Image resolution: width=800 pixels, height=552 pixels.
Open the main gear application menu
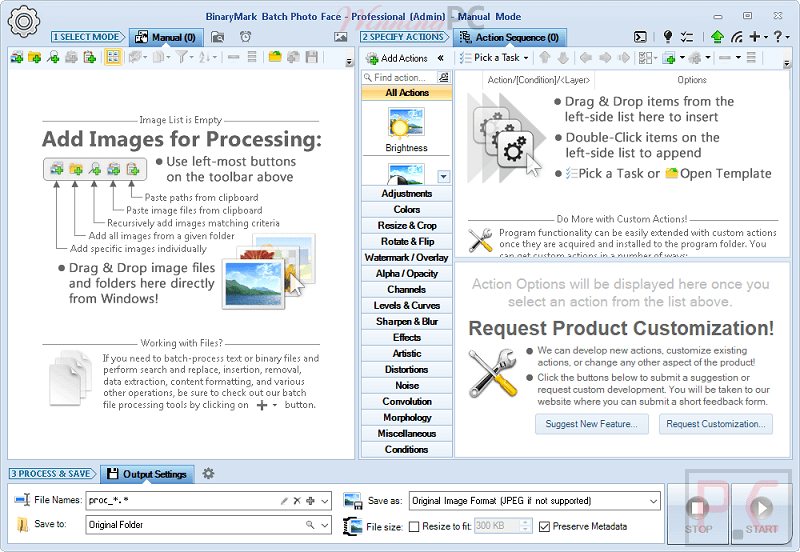pyautogui.click(x=23, y=21)
